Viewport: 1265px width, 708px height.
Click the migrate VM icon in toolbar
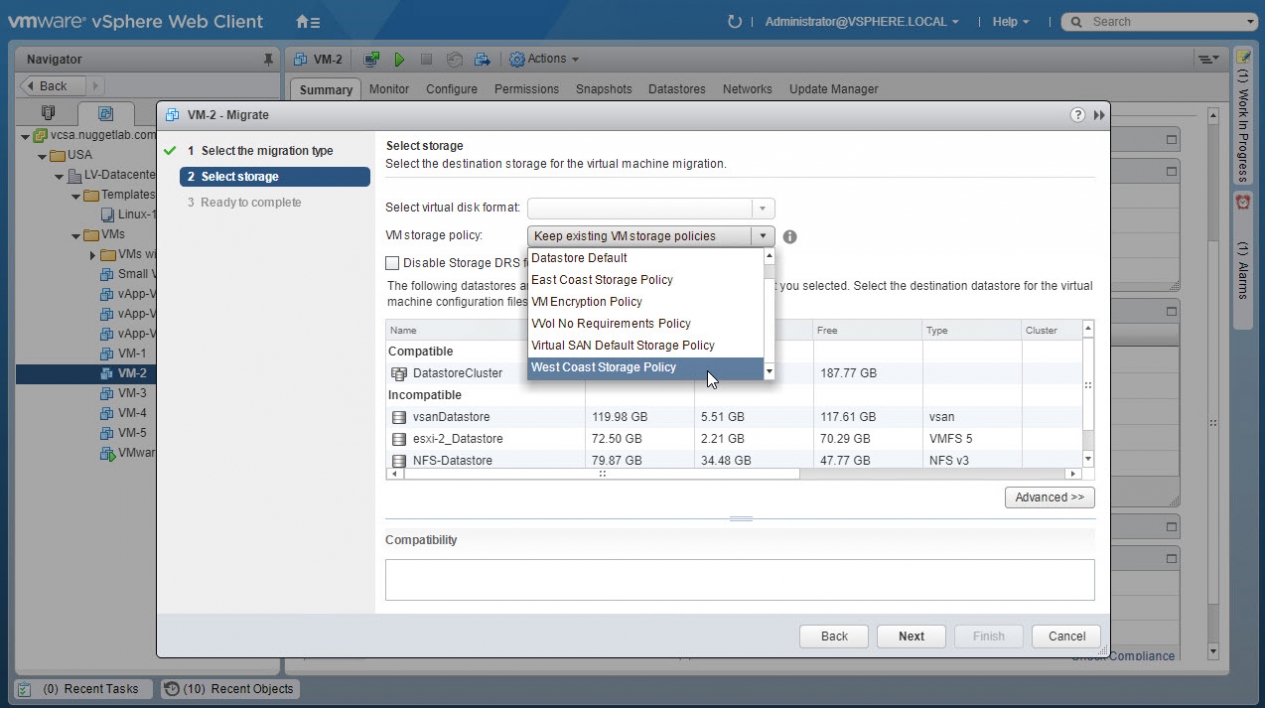(x=482, y=60)
